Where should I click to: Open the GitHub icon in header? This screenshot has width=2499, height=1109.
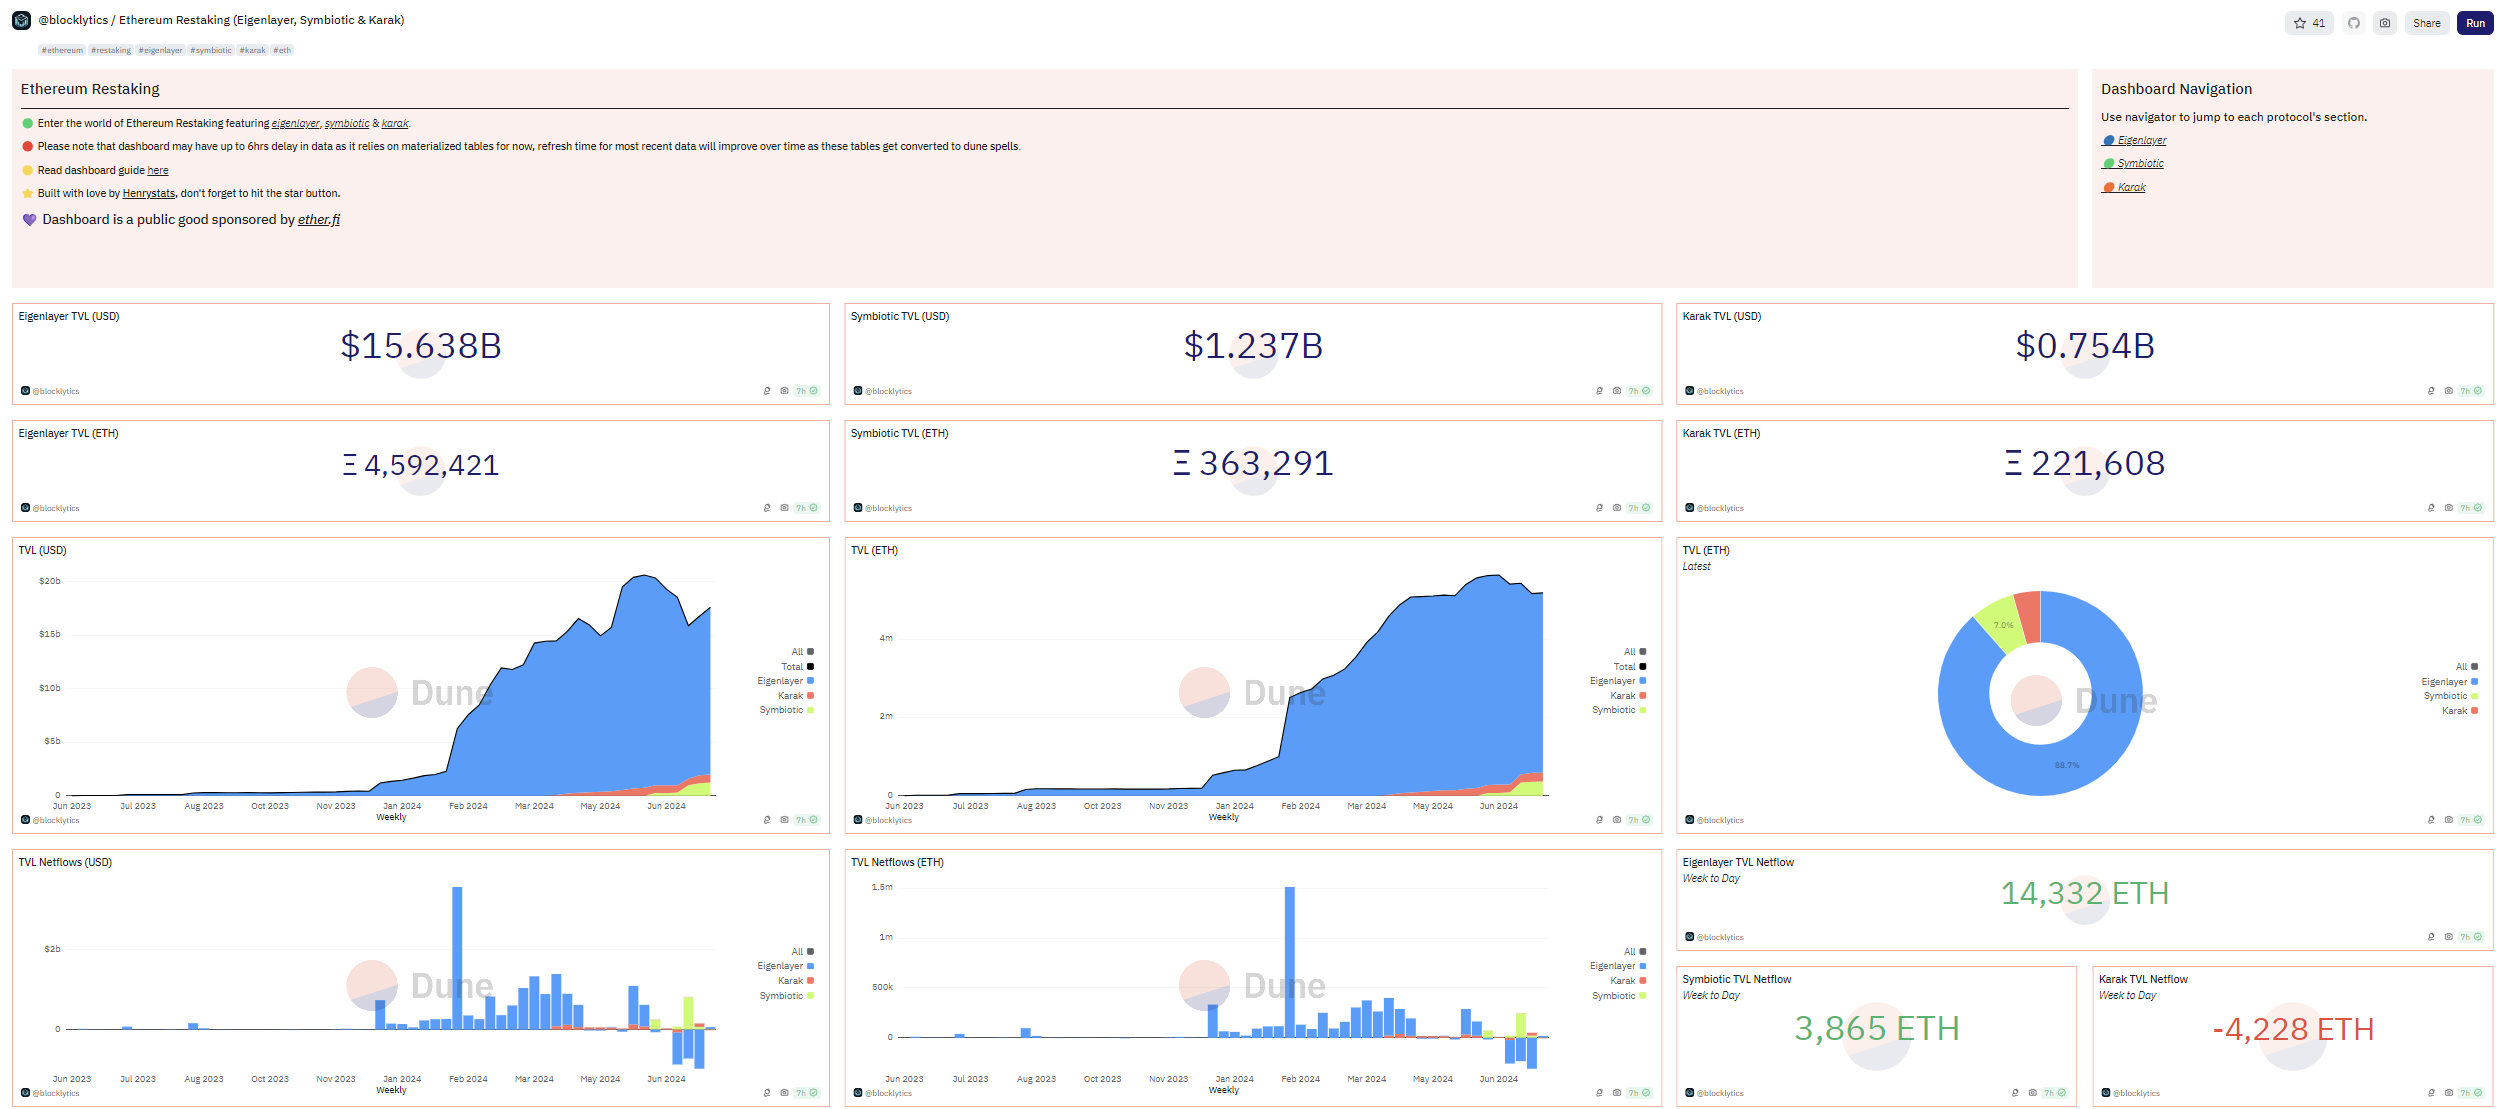pyautogui.click(x=2354, y=23)
